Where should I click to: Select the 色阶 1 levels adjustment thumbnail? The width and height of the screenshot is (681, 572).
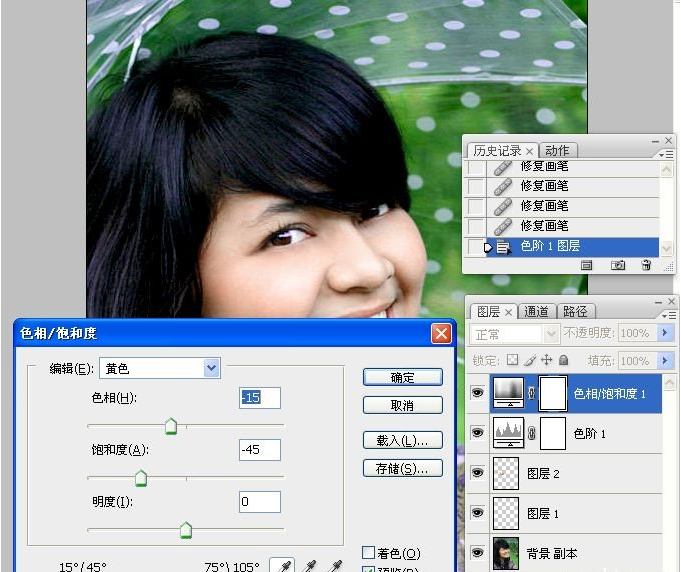click(x=508, y=433)
